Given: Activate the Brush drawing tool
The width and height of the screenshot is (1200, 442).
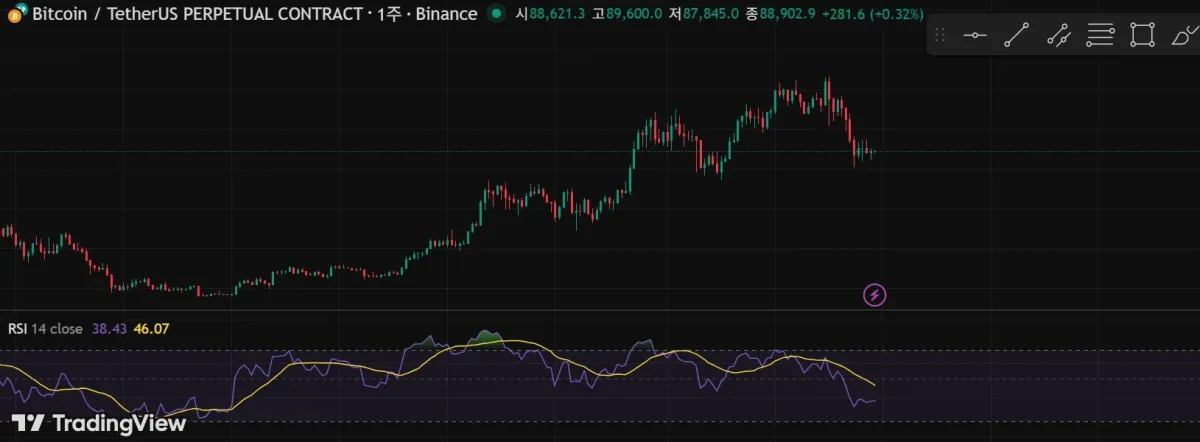Looking at the screenshot, I should 1182,36.
